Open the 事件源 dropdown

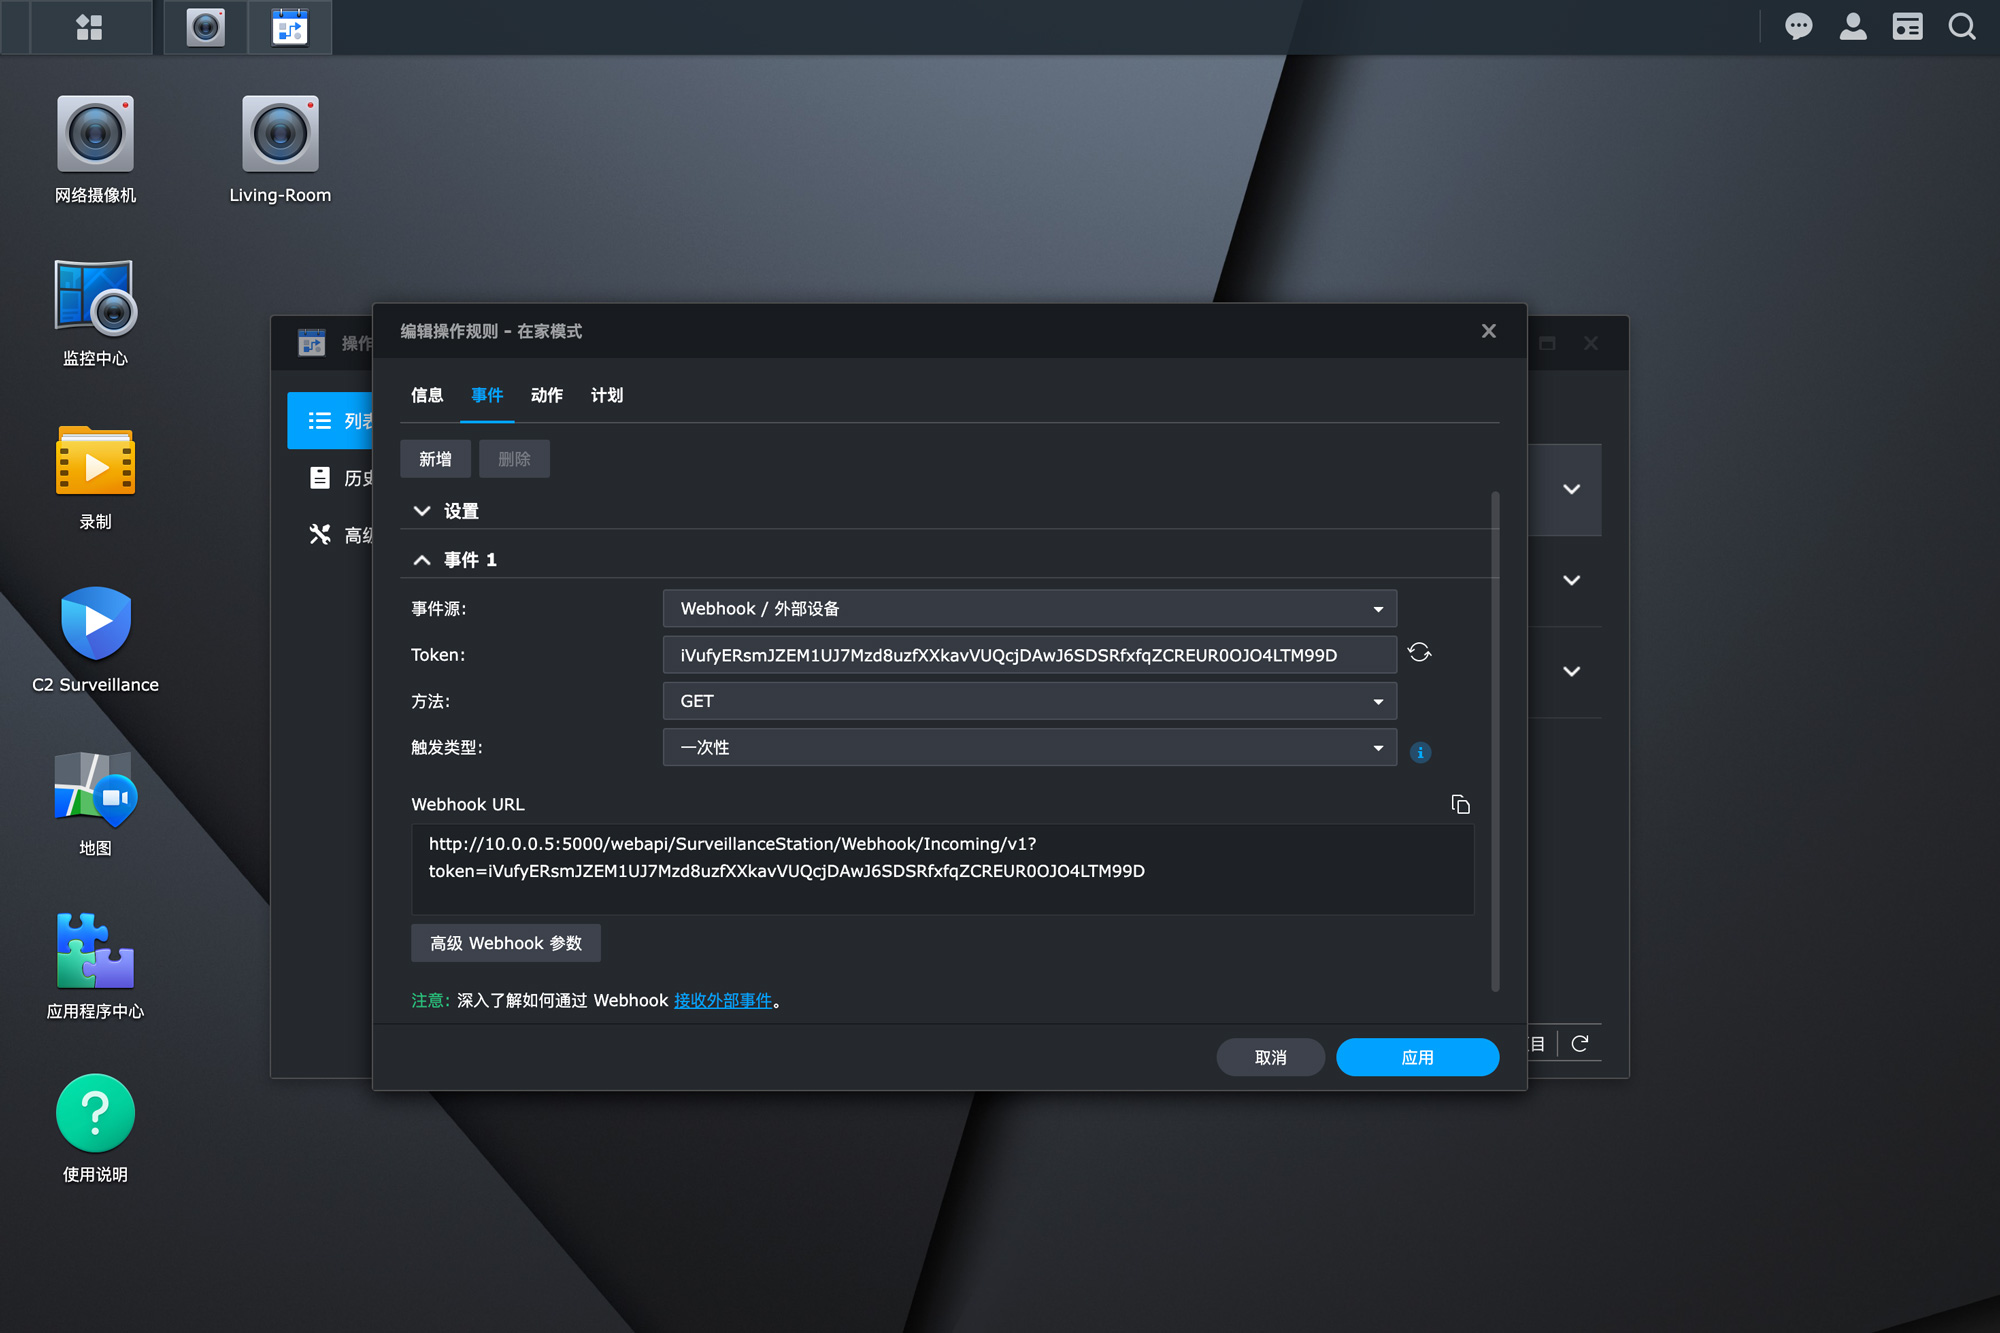[x=1029, y=609]
